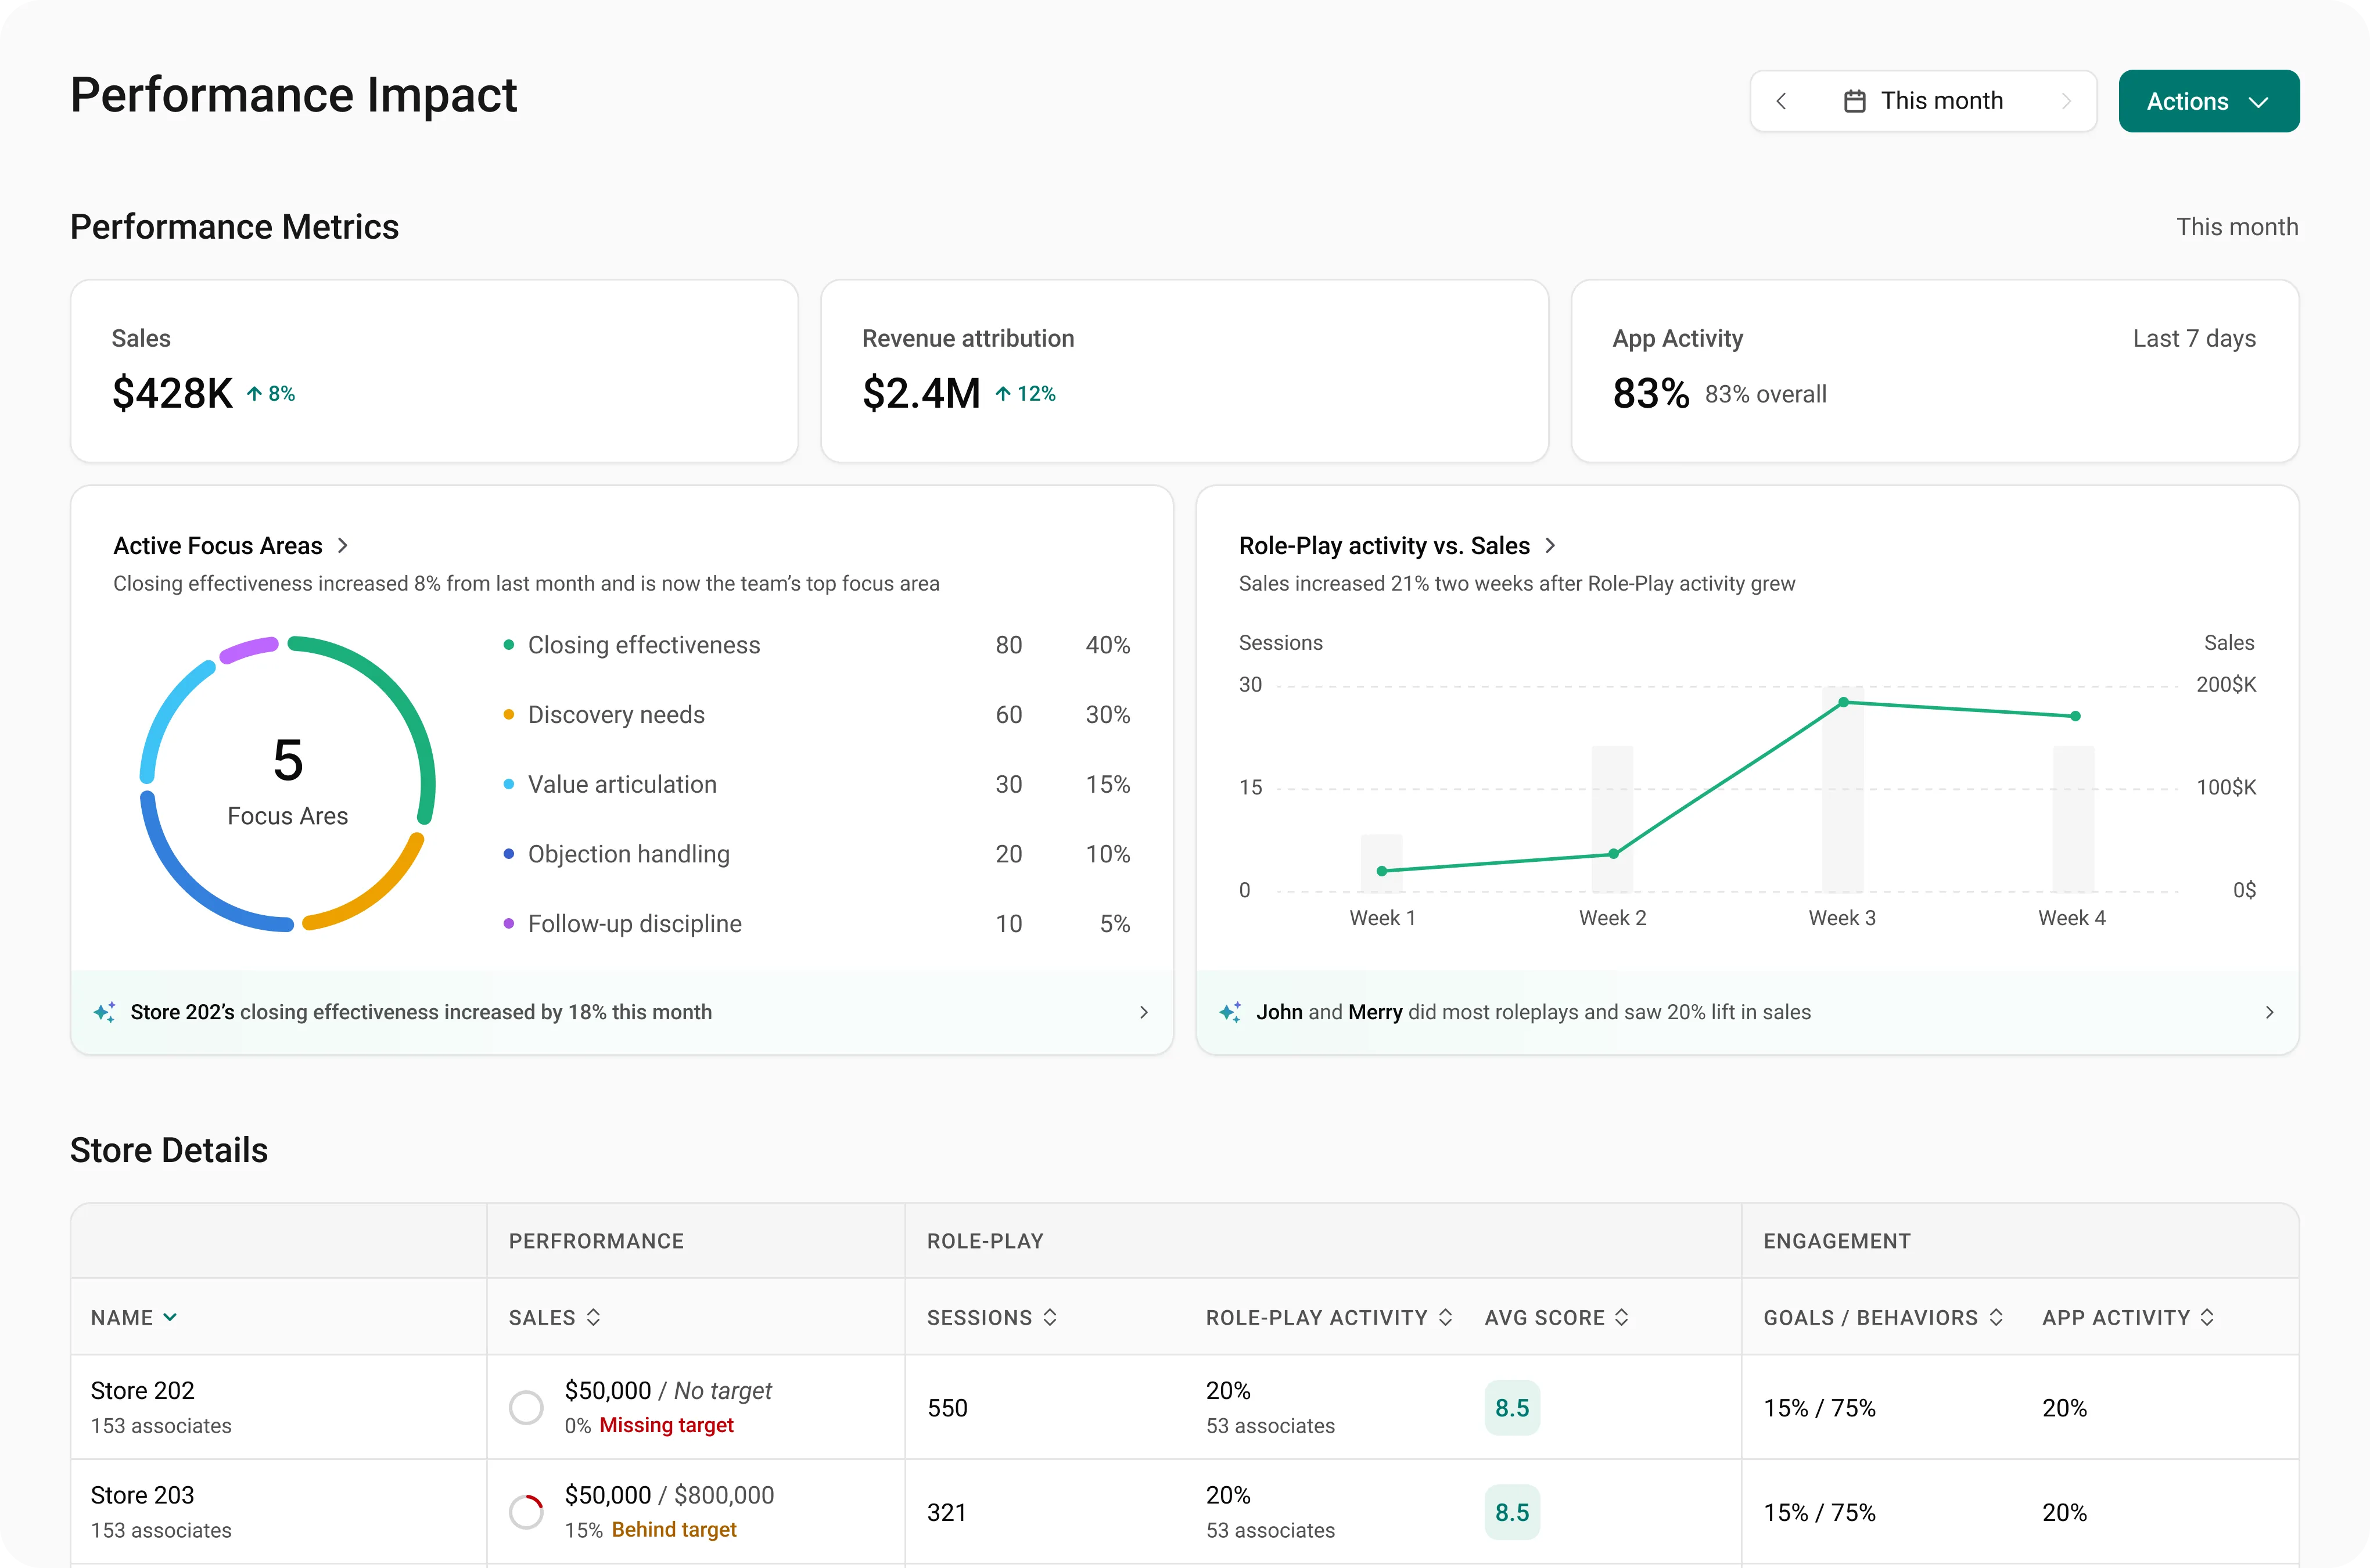
Task: Click sparkle icon next to Store 202's insight
Action: [x=104, y=1012]
